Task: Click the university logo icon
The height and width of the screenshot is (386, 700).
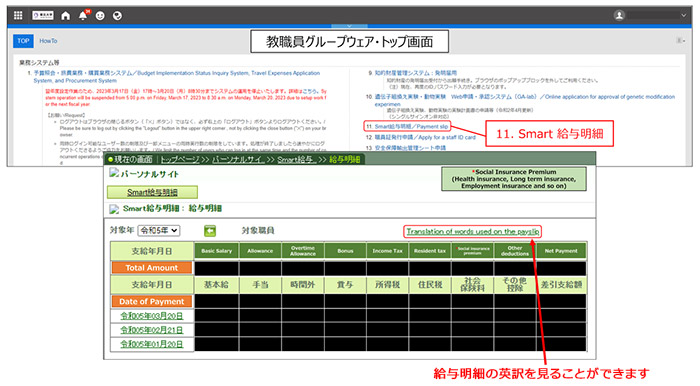Action: point(43,16)
